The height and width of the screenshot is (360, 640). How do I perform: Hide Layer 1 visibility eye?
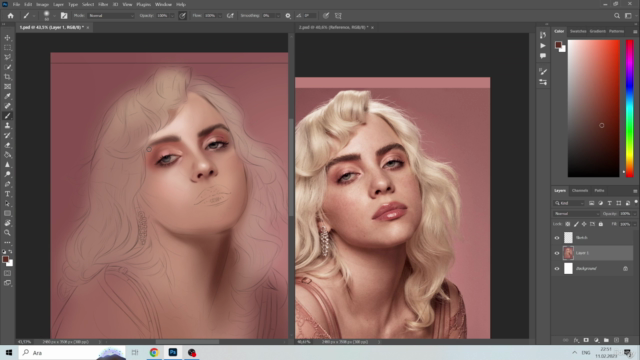tap(557, 253)
